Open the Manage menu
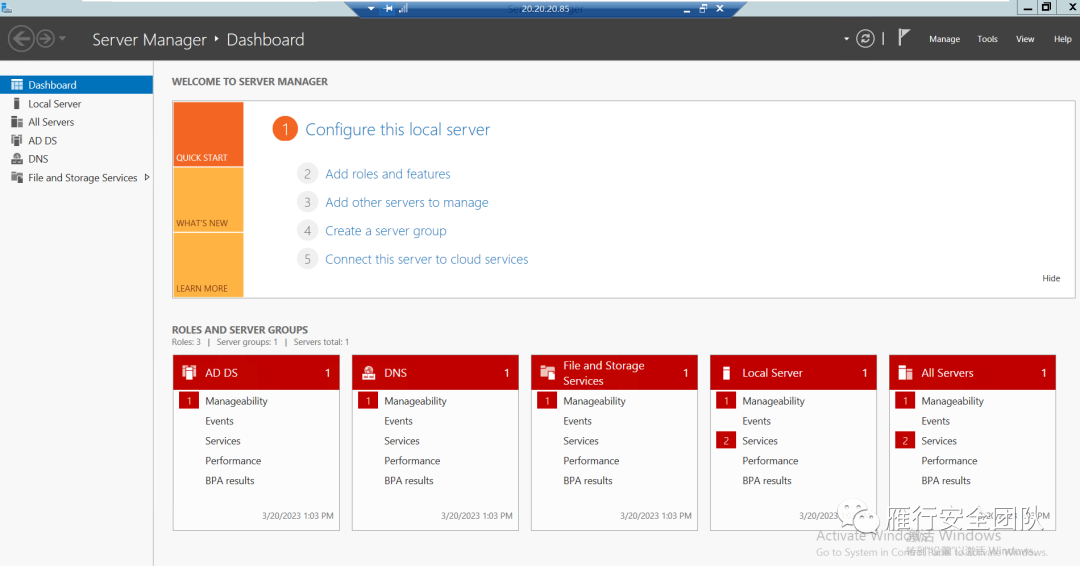 944,39
